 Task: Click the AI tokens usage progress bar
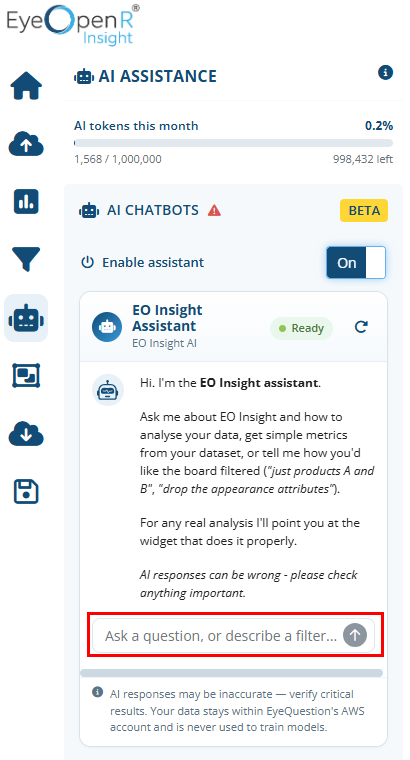point(234,143)
